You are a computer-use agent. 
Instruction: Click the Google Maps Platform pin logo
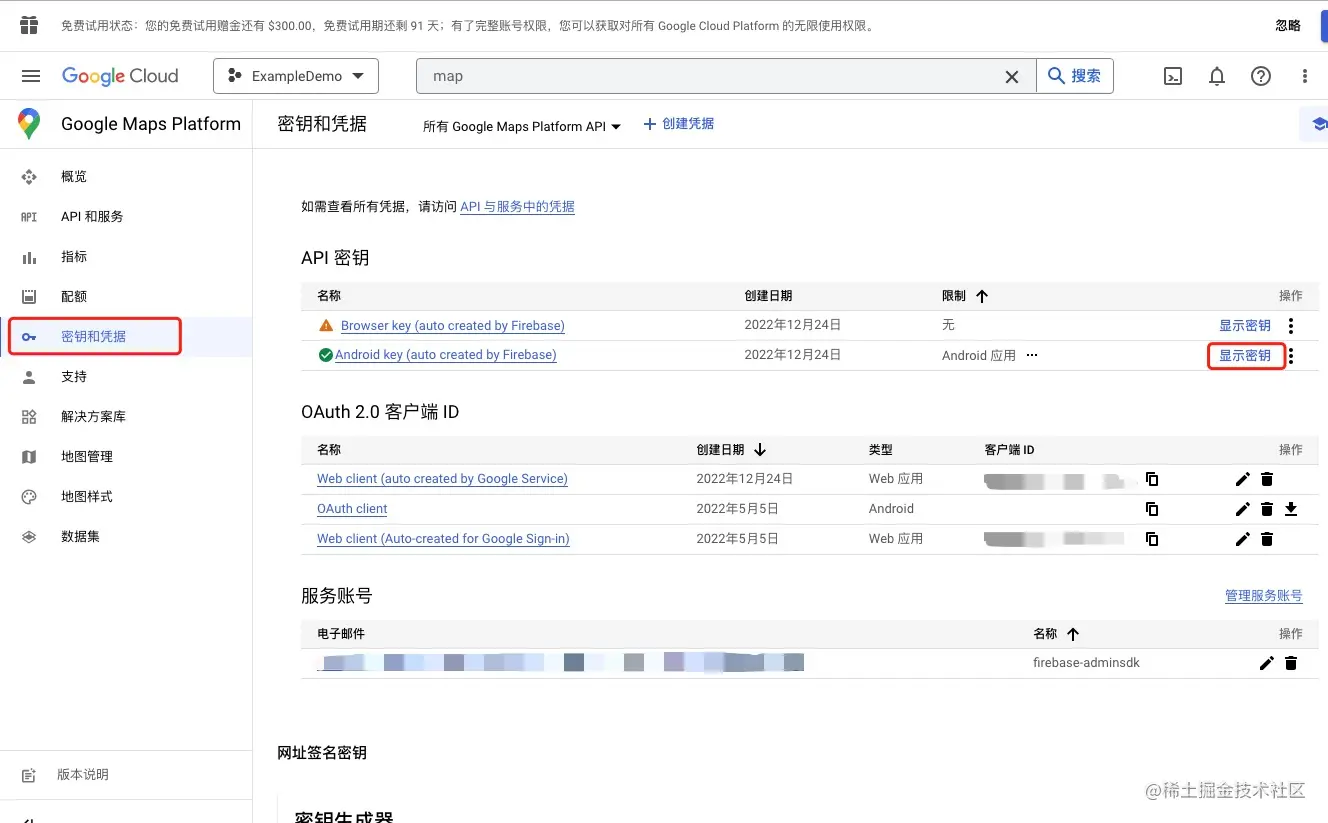pyautogui.click(x=29, y=124)
